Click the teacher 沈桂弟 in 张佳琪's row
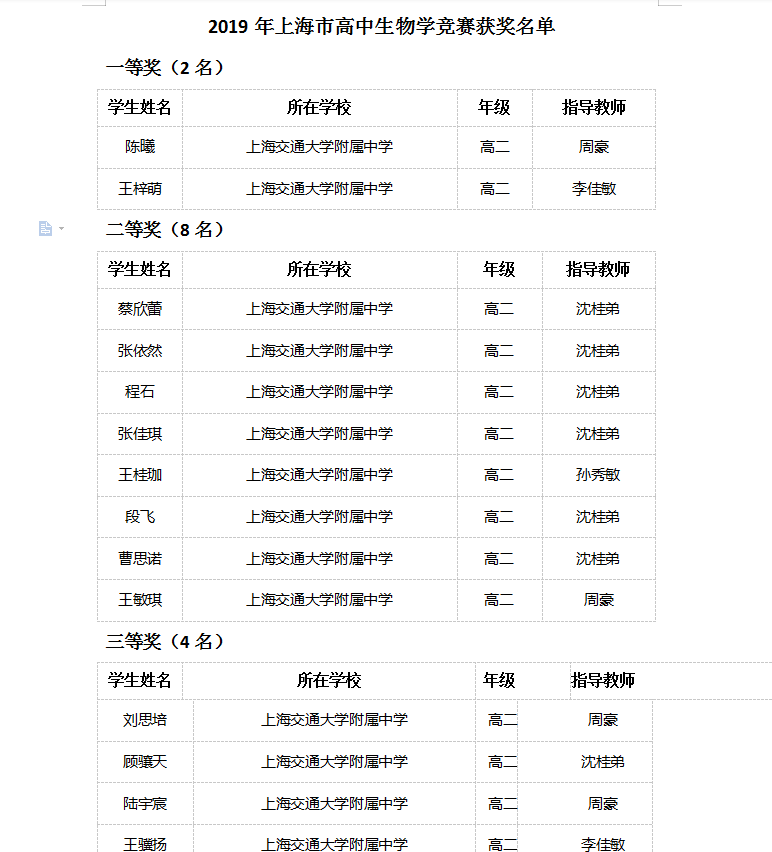 point(598,434)
